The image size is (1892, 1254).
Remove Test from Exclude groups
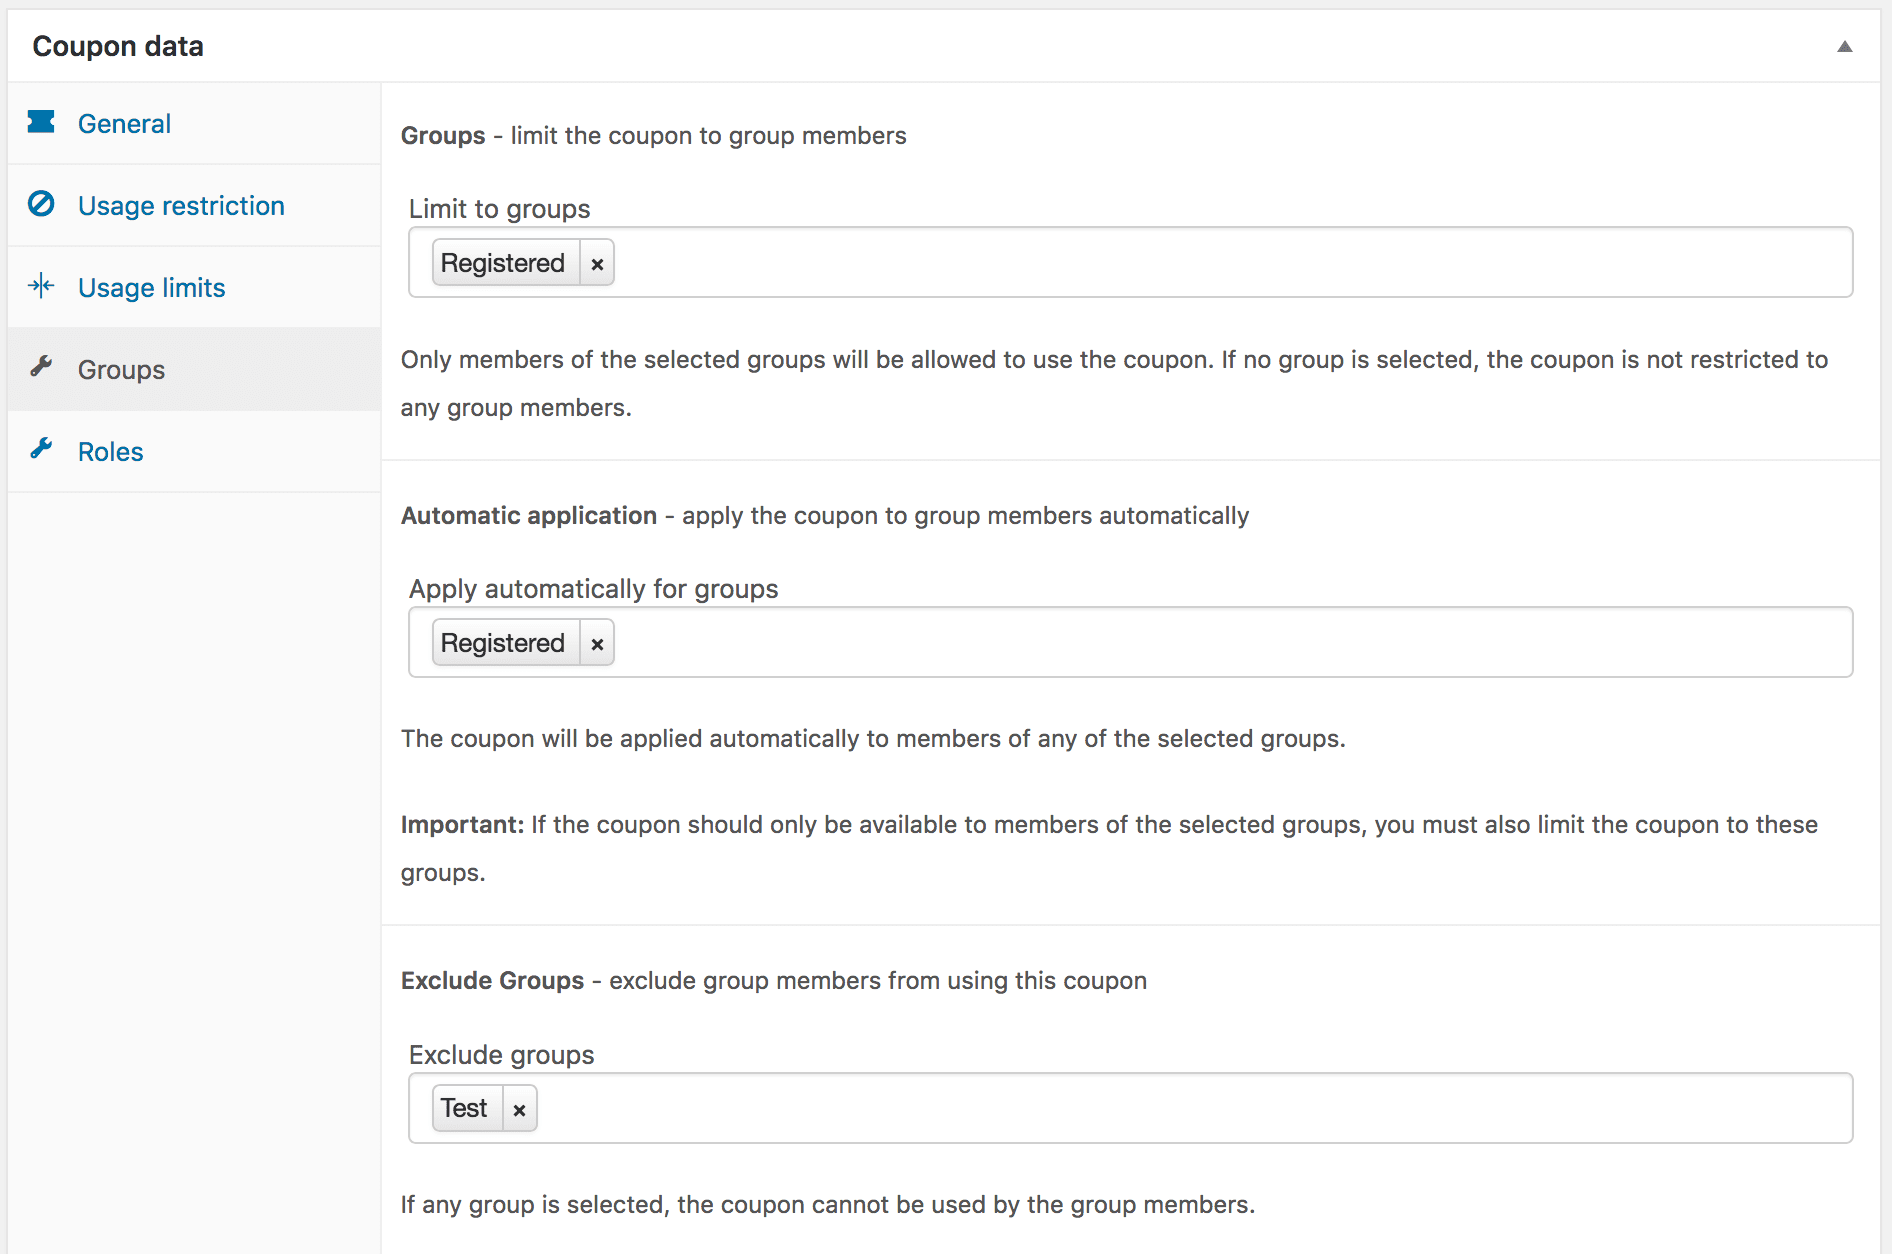pos(519,1110)
